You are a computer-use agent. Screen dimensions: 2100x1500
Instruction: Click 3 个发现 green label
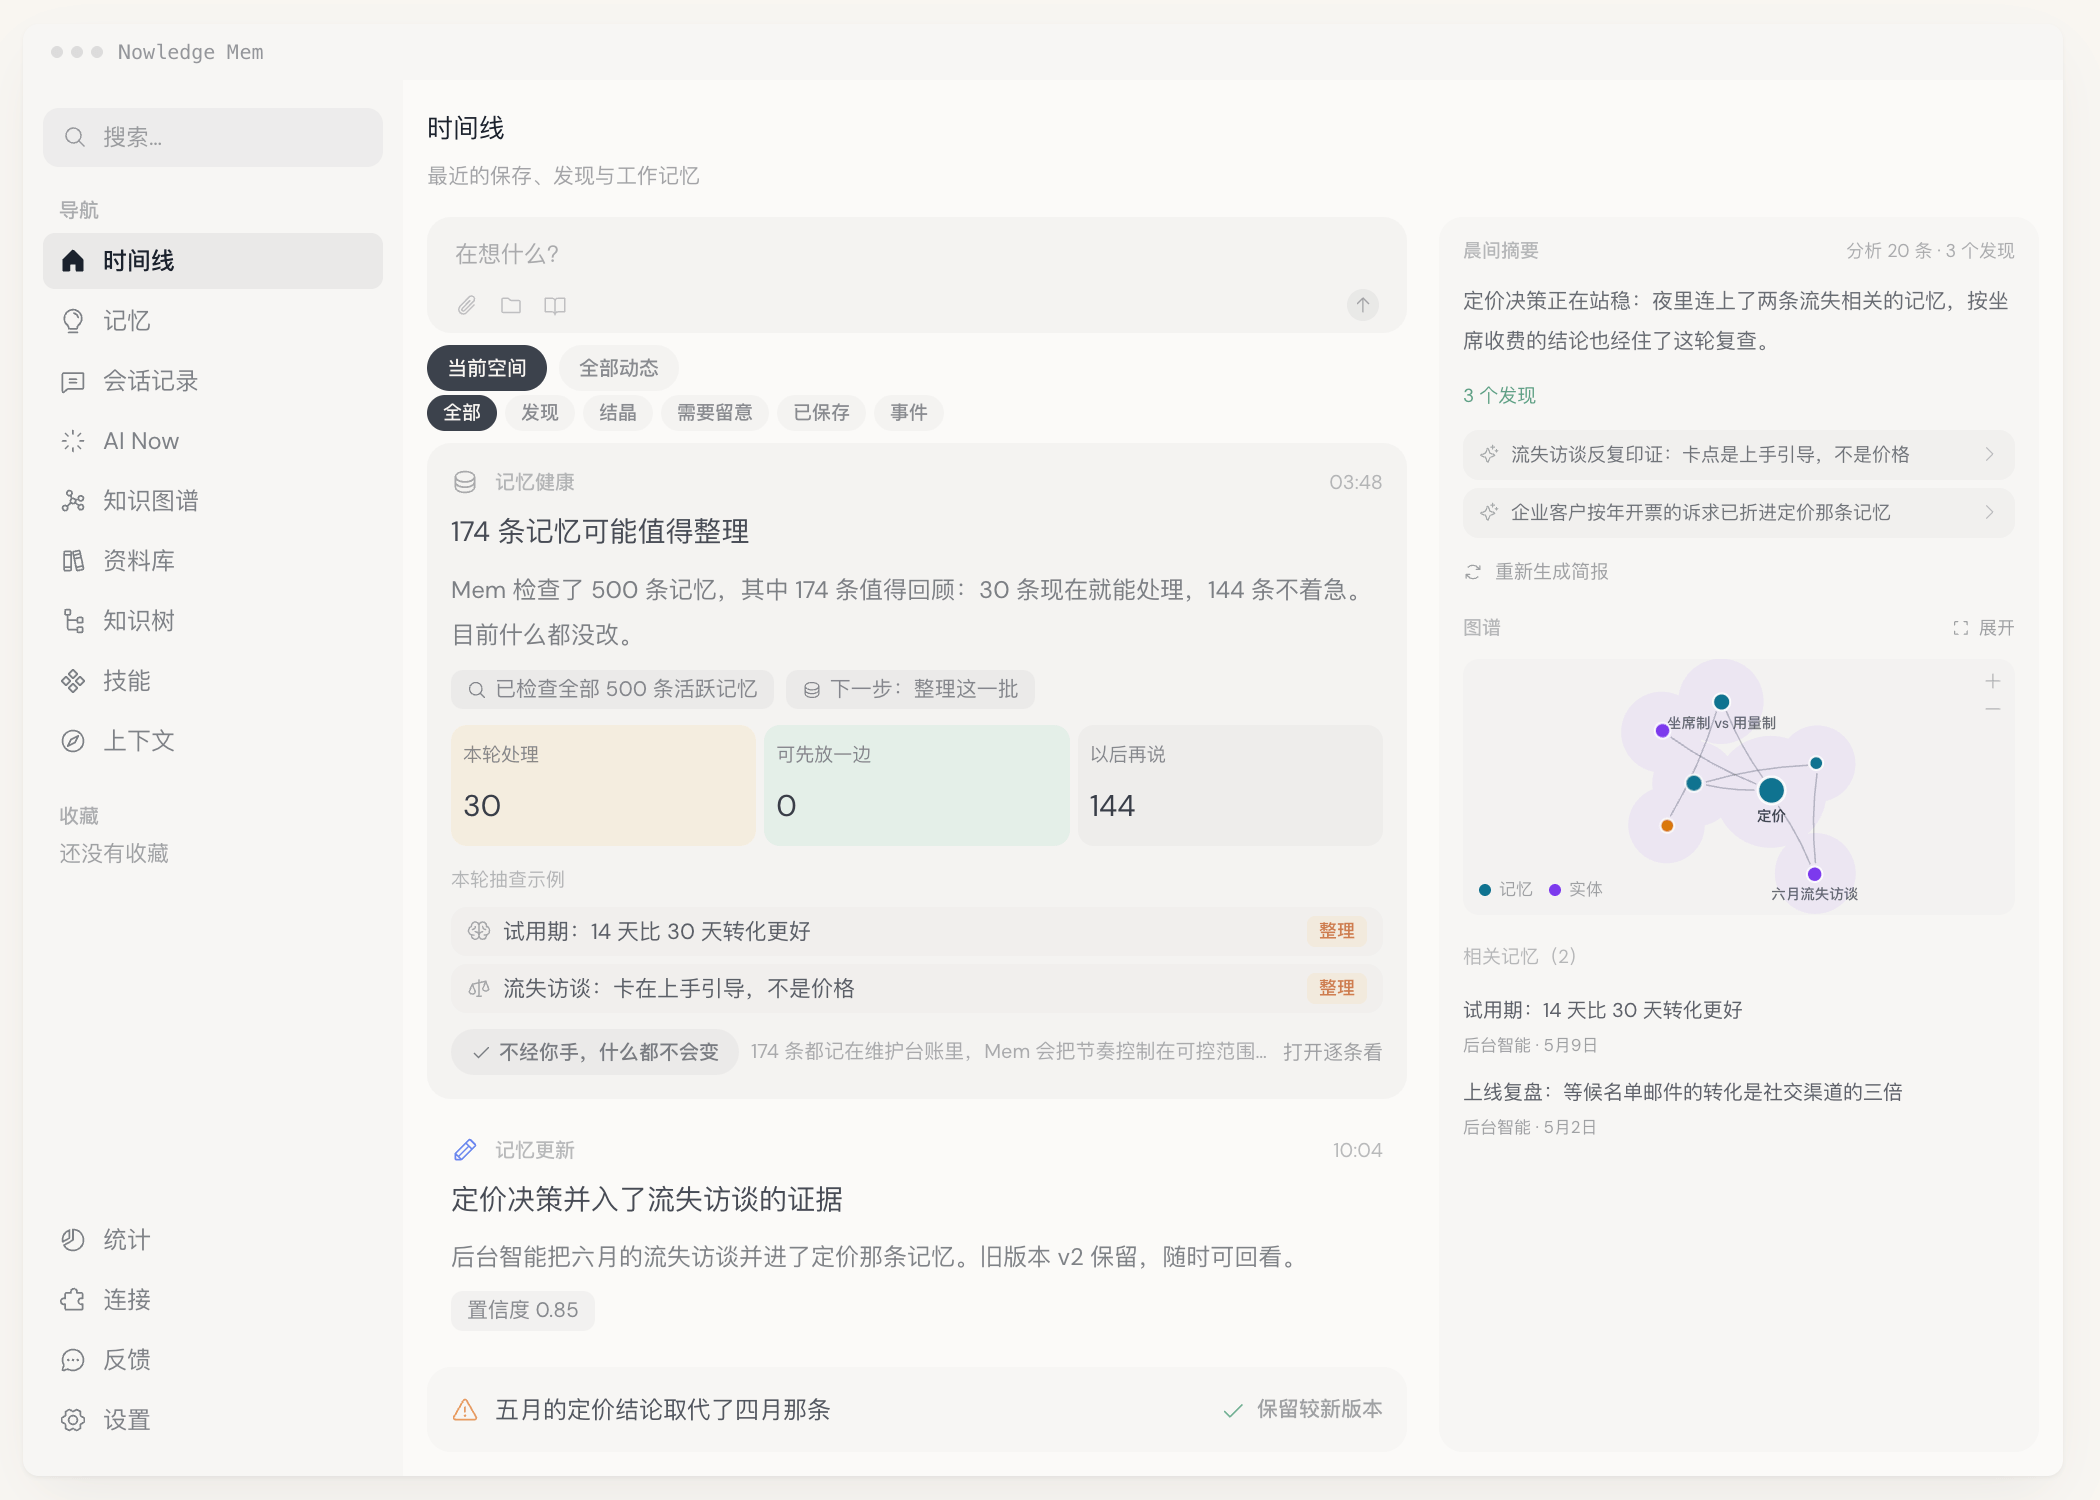point(1499,395)
